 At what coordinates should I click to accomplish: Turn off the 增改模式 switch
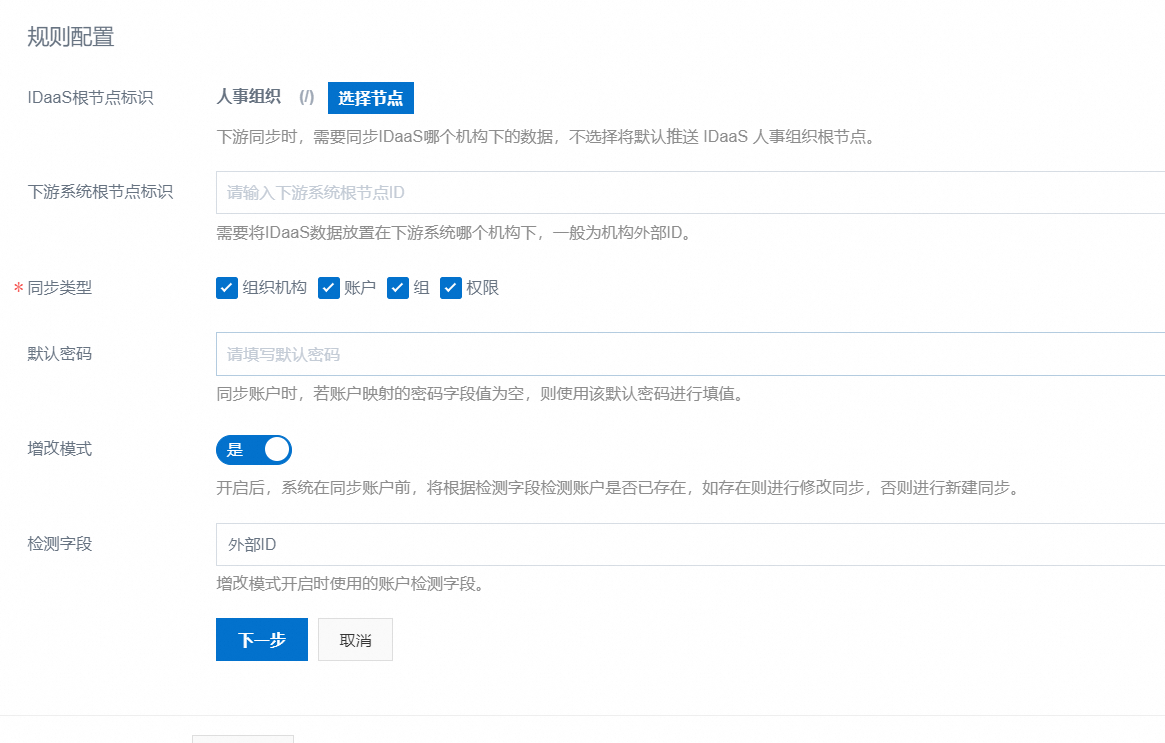click(253, 450)
